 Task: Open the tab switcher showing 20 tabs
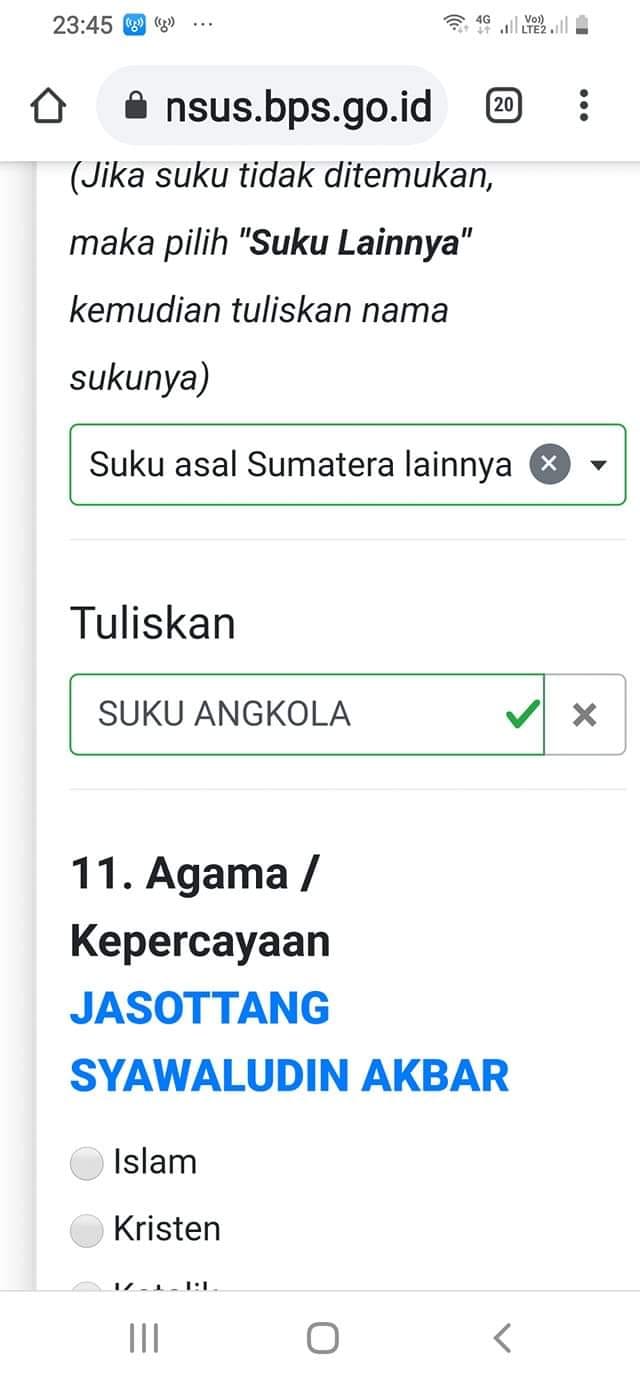[x=504, y=105]
